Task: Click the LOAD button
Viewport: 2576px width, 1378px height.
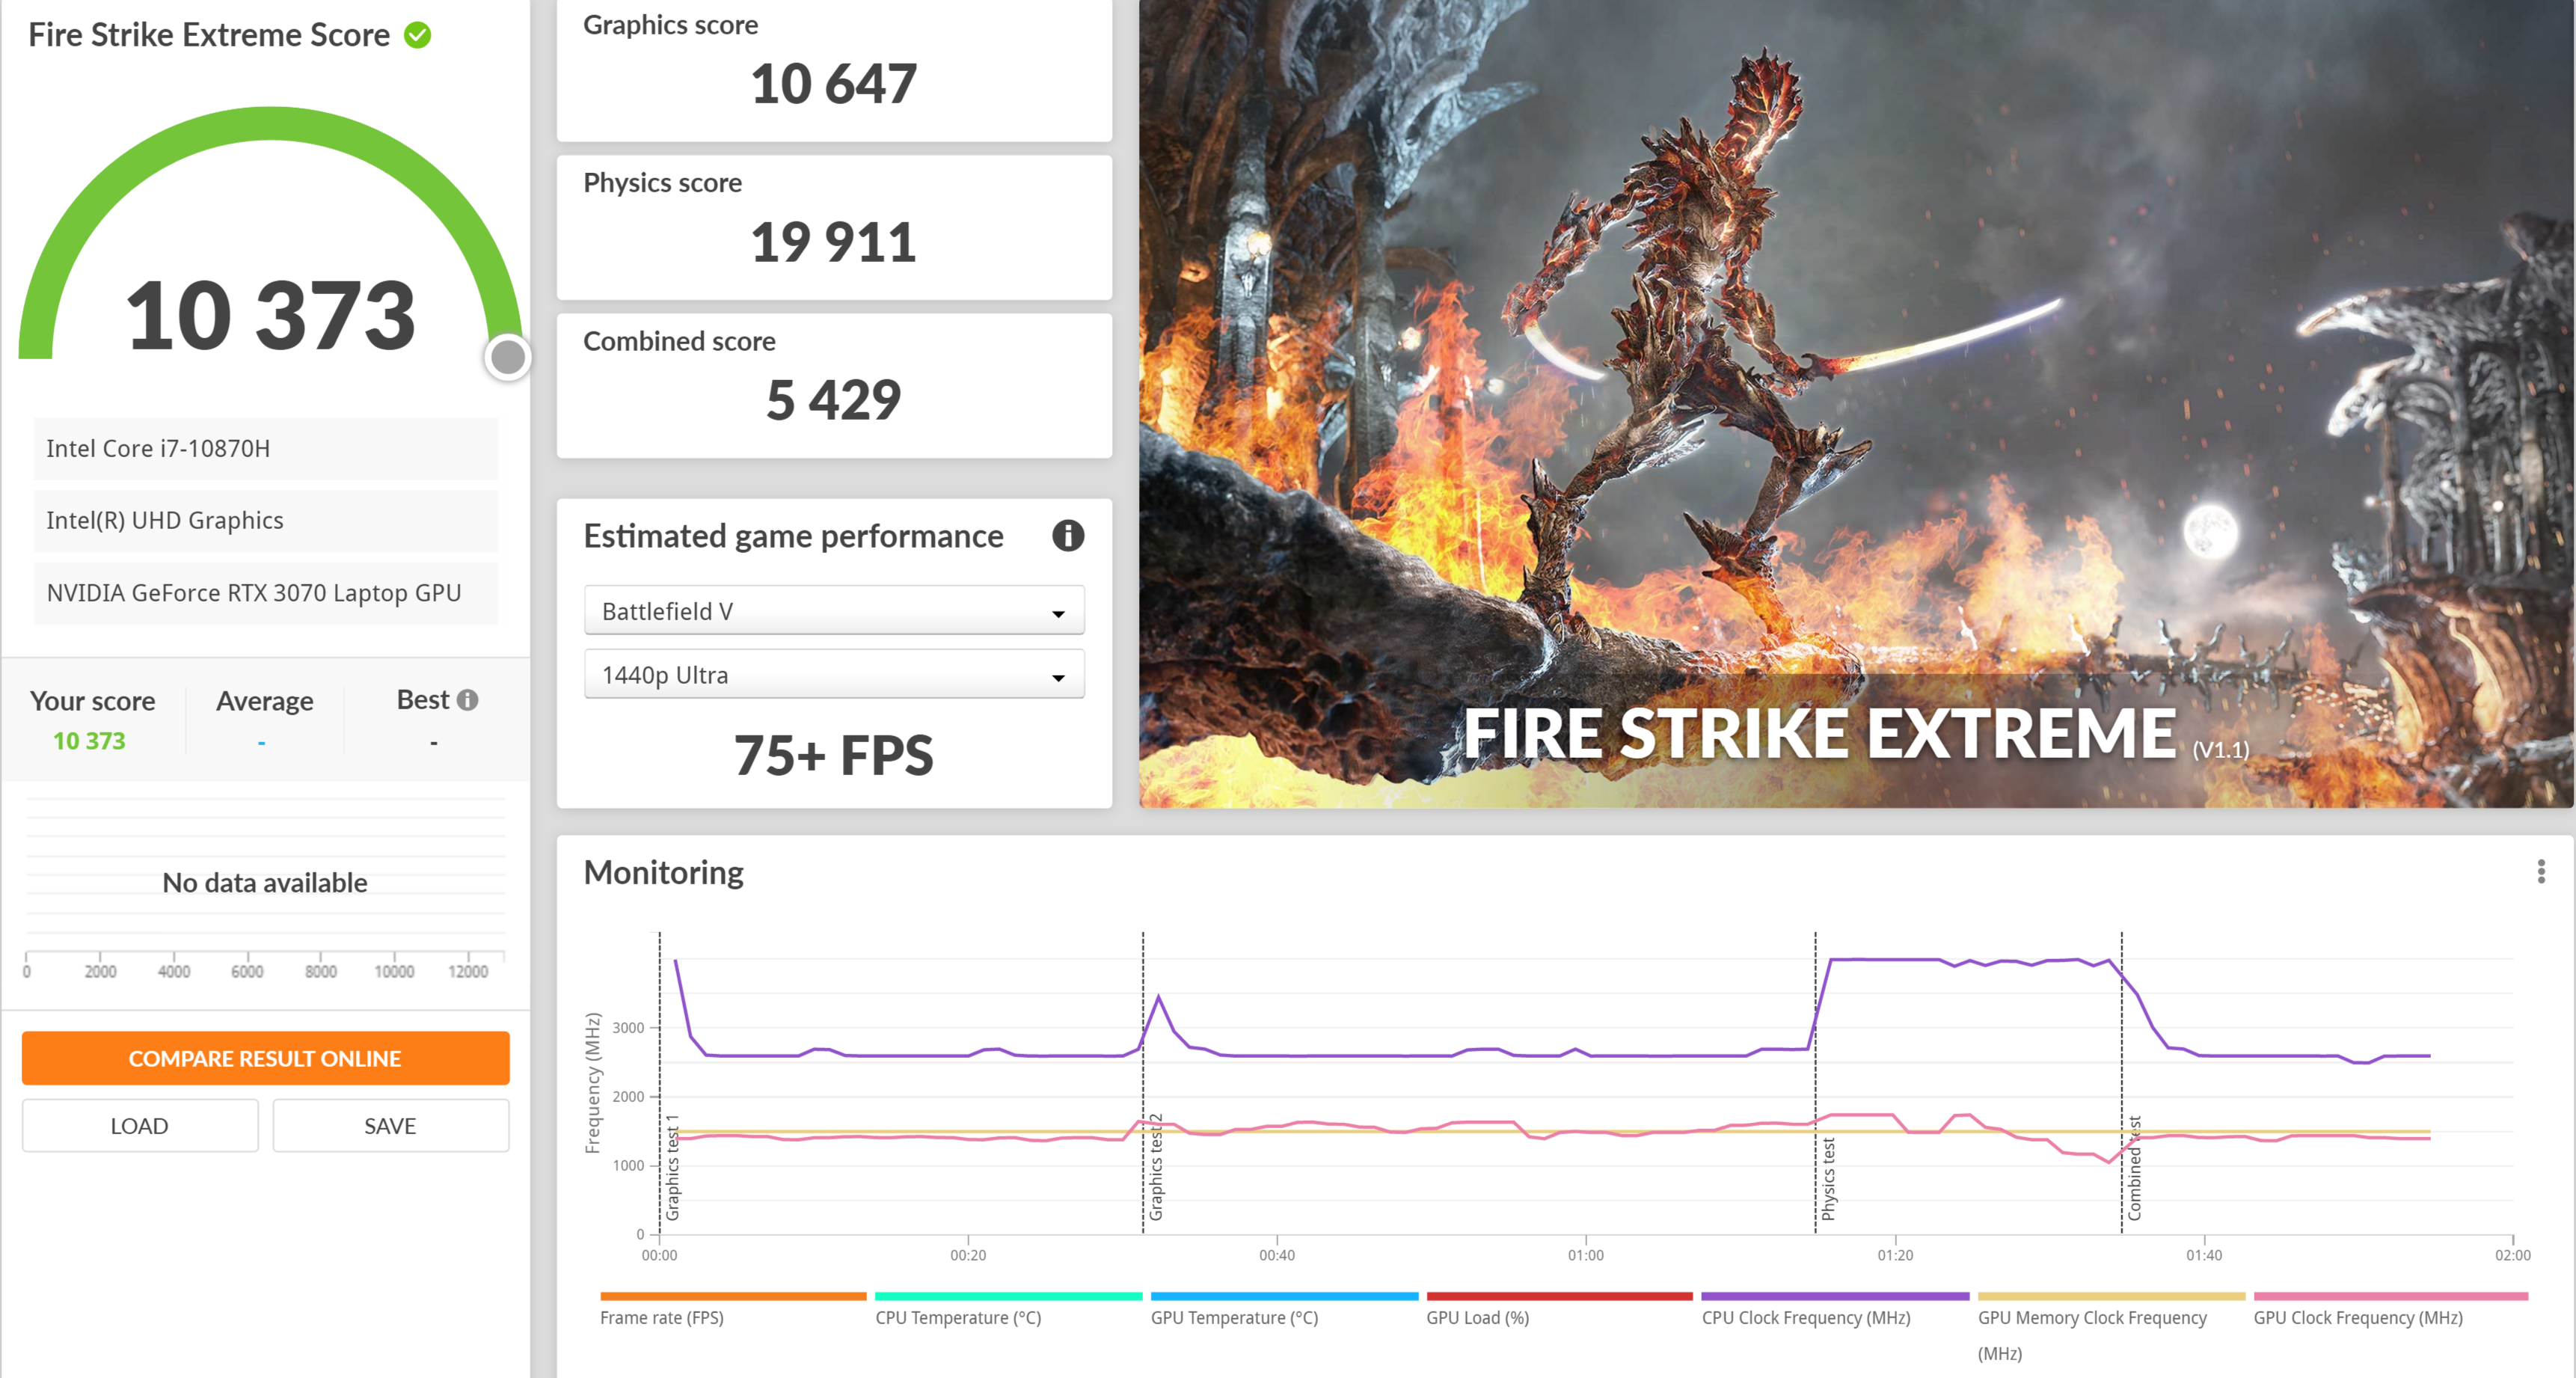Action: click(x=140, y=1126)
